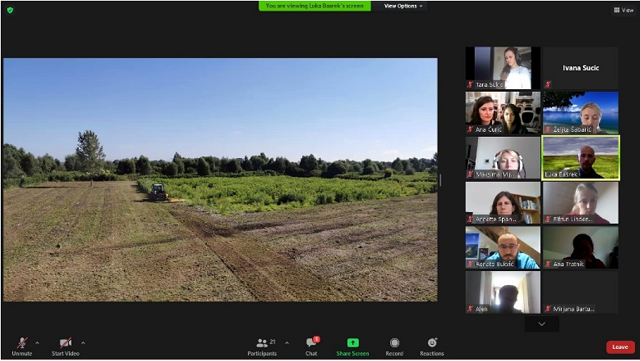Select the Ana Ćurić video tile
The height and width of the screenshot is (361, 640).
point(503,113)
